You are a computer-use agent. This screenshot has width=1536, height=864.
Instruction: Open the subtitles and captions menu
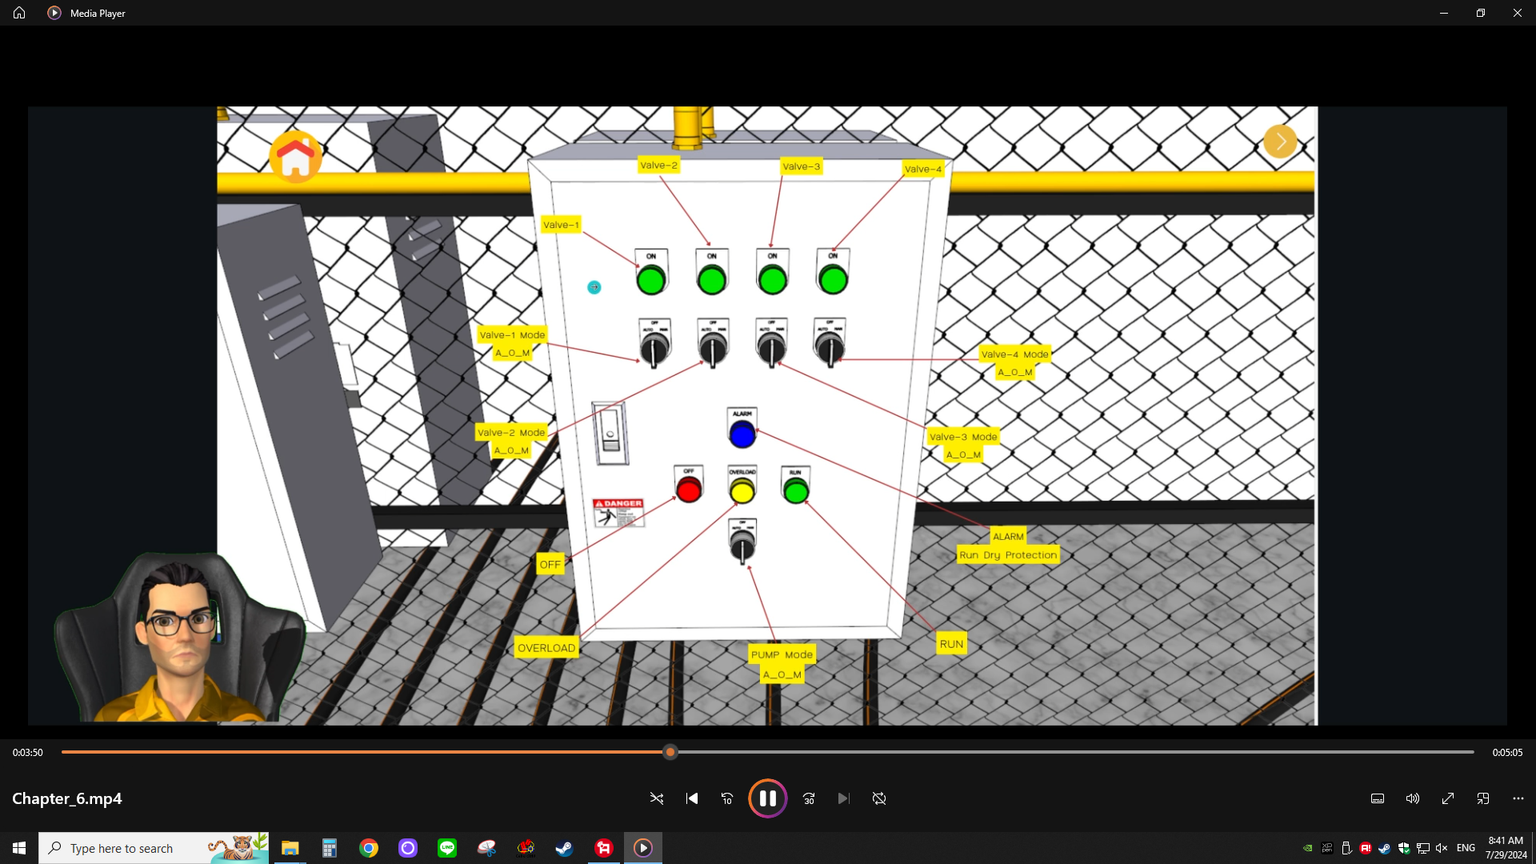pos(1377,798)
